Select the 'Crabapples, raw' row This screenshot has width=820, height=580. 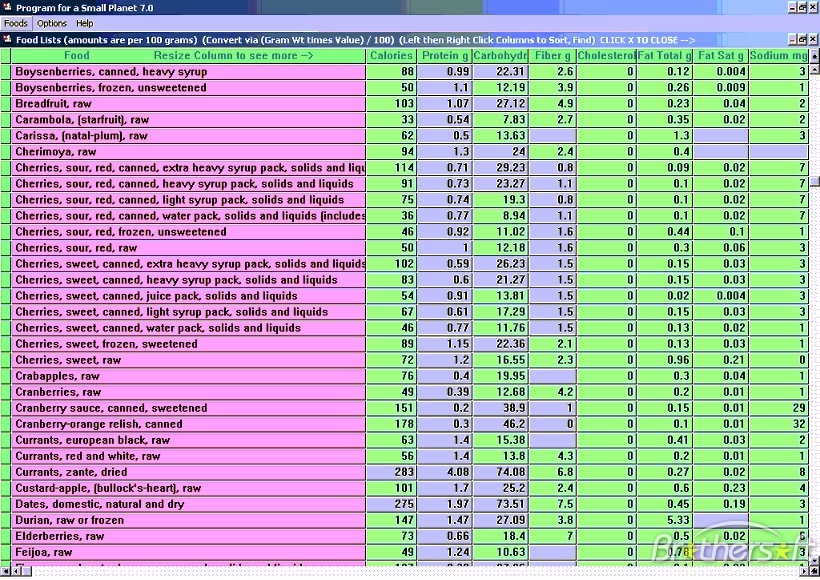[188, 376]
